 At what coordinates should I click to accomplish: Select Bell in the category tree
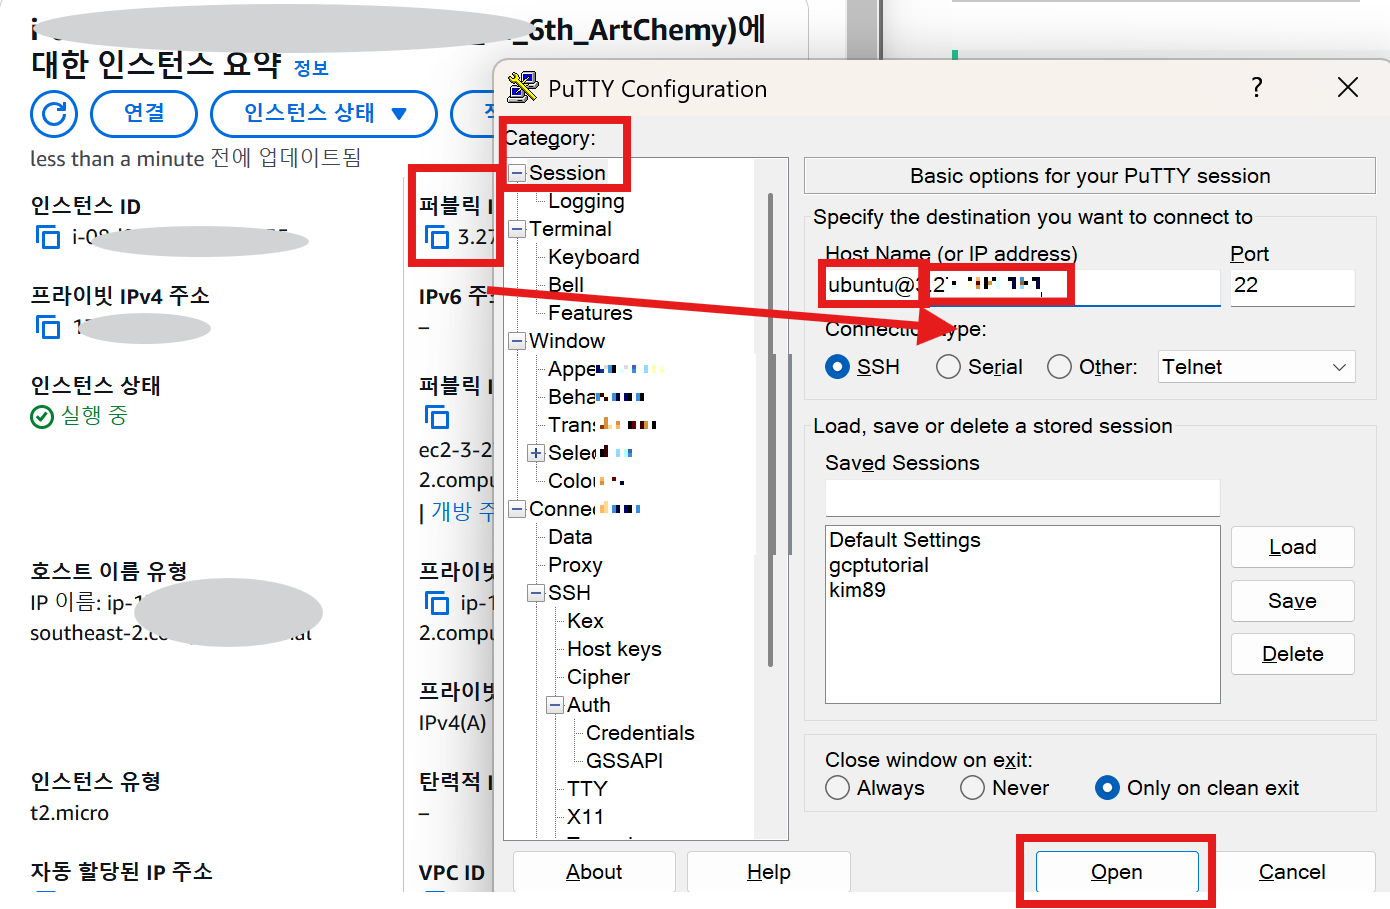pyautogui.click(x=566, y=285)
